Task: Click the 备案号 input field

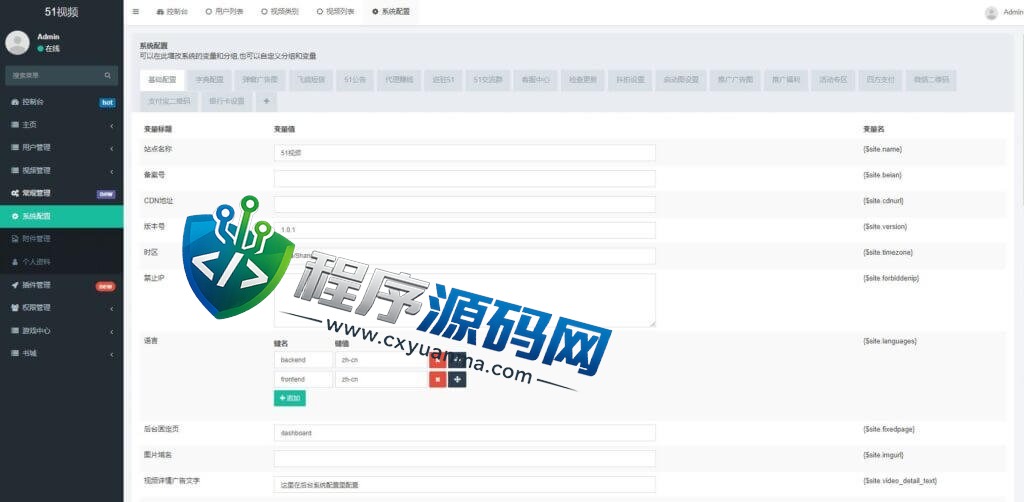Action: tap(464, 178)
